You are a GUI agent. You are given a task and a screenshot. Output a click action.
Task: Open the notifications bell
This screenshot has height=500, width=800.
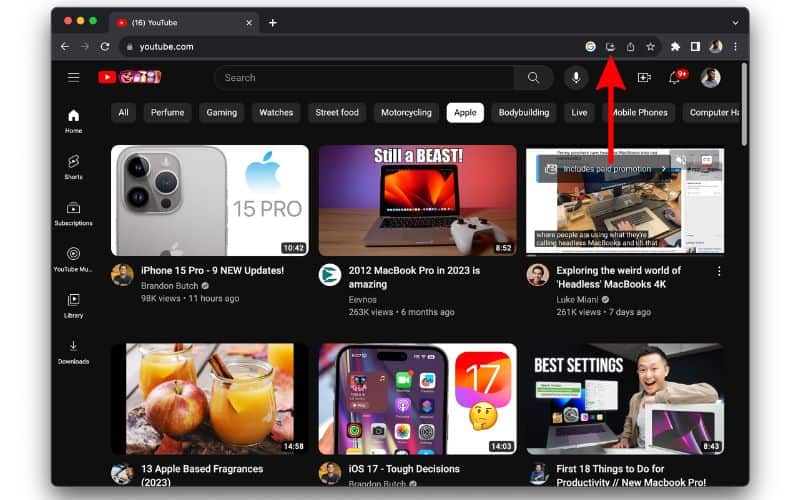[x=674, y=77]
